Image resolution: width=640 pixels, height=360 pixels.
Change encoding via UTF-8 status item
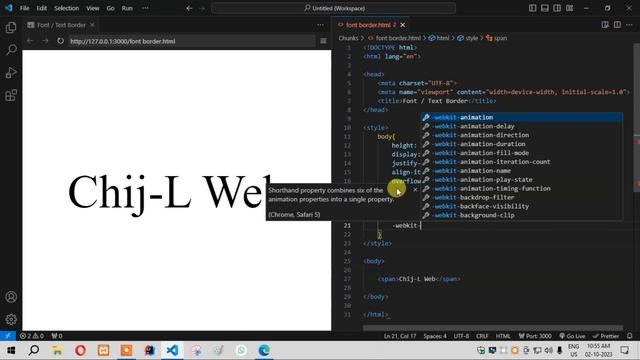pos(461,336)
